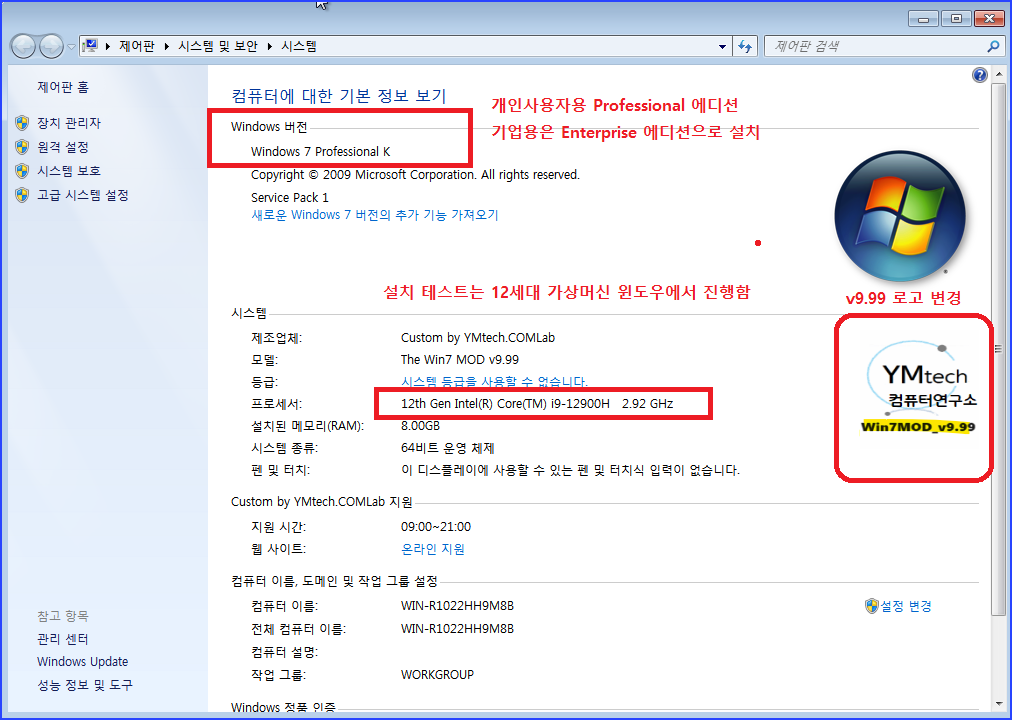Screen dimensions: 1012x720
Task: Open 관리 센터 under 참고 항목
Action: 63,639
